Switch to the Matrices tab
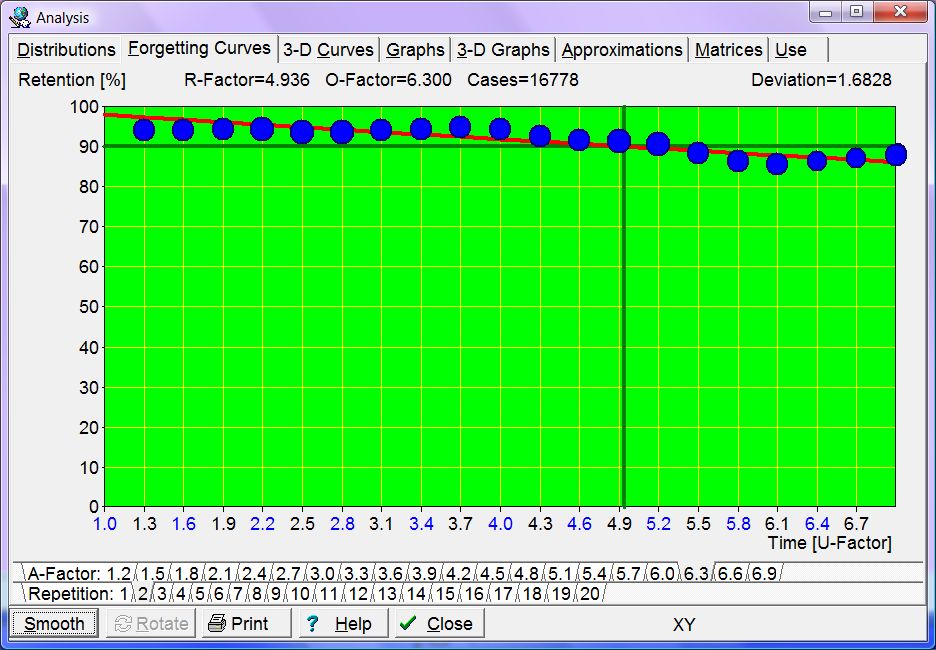936x650 pixels. click(x=728, y=50)
